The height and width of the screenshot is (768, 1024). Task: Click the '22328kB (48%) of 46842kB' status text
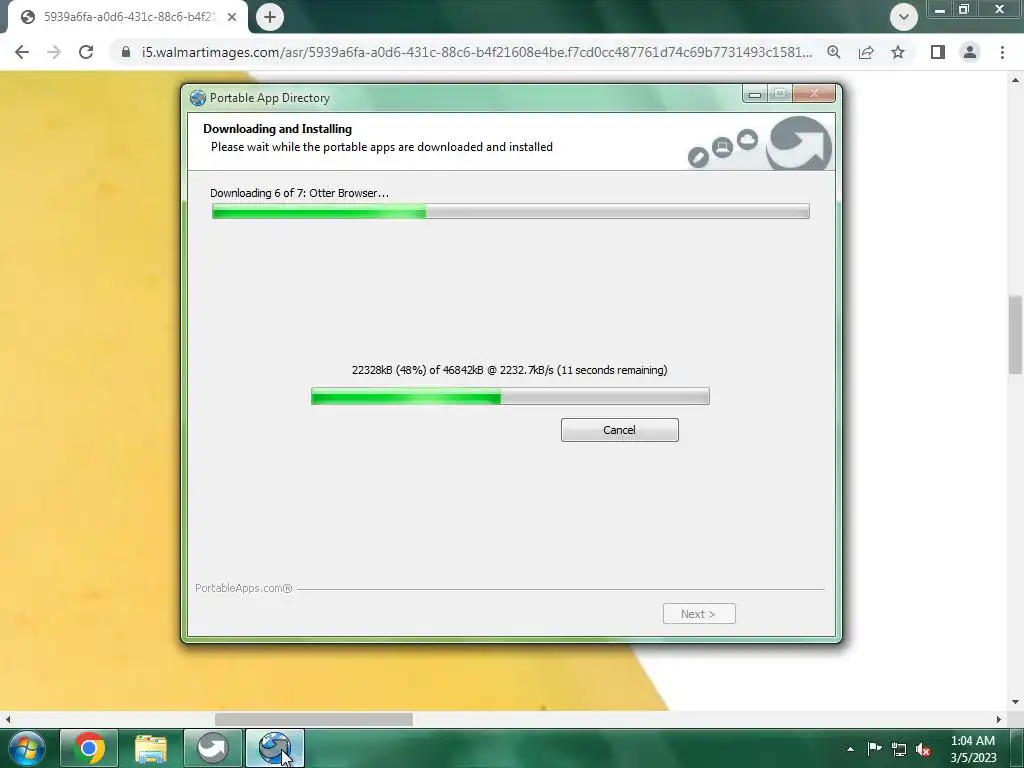pyautogui.click(x=509, y=370)
